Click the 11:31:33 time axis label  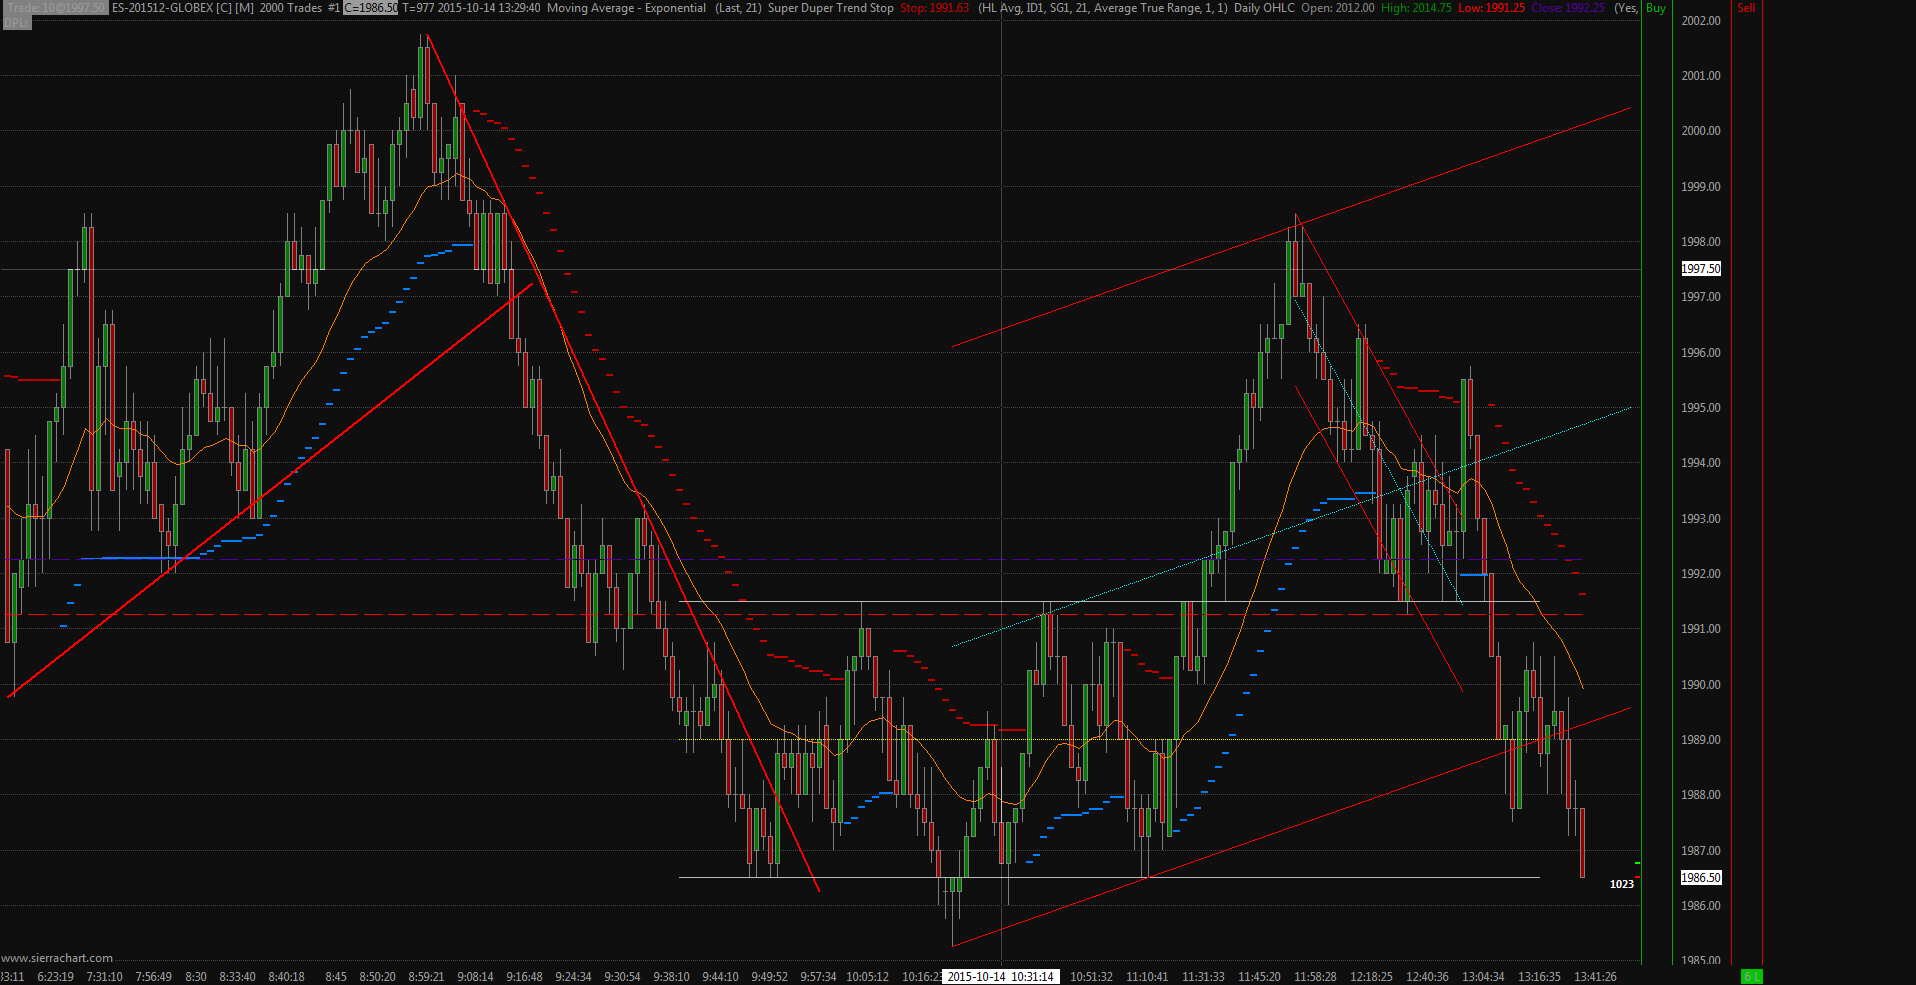(x=1203, y=977)
